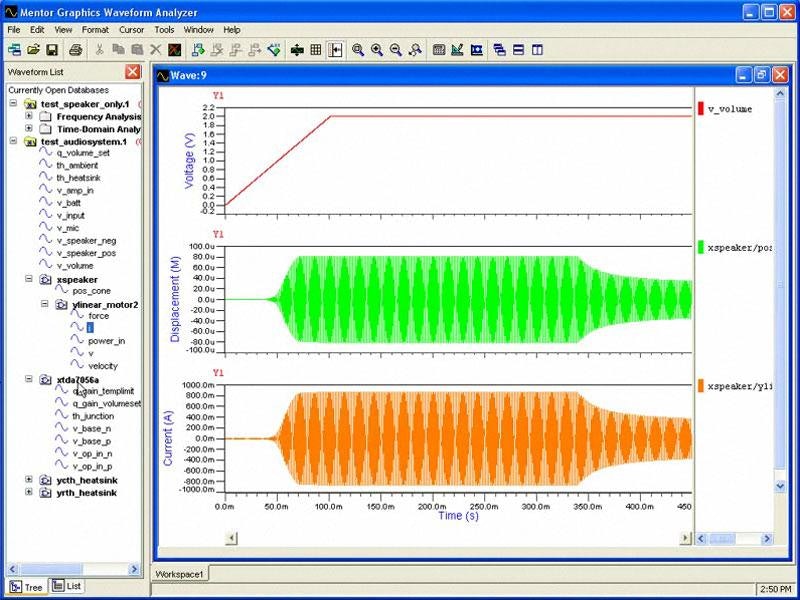Click the scroll right arrow below the time axis
Viewport: 800px width, 600px height.
click(685, 538)
